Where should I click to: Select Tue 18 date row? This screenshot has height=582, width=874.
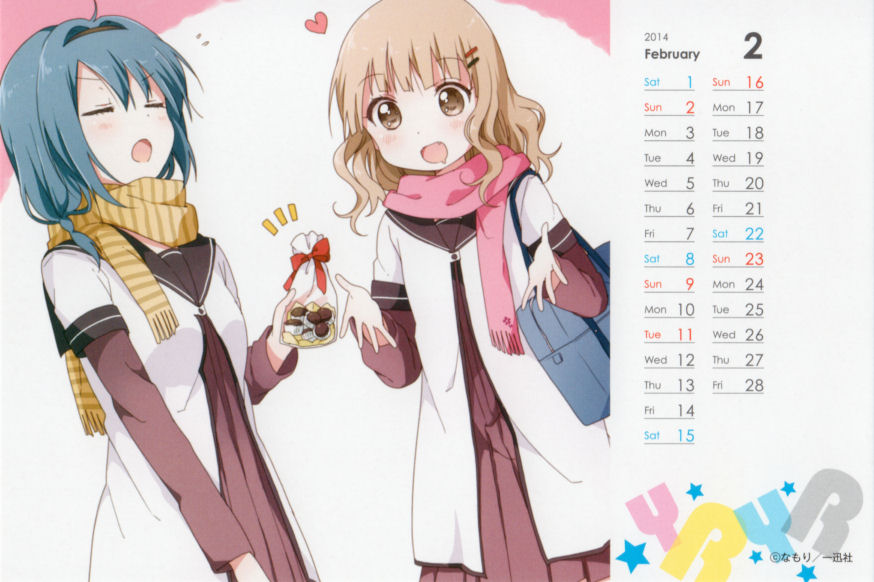click(x=737, y=133)
